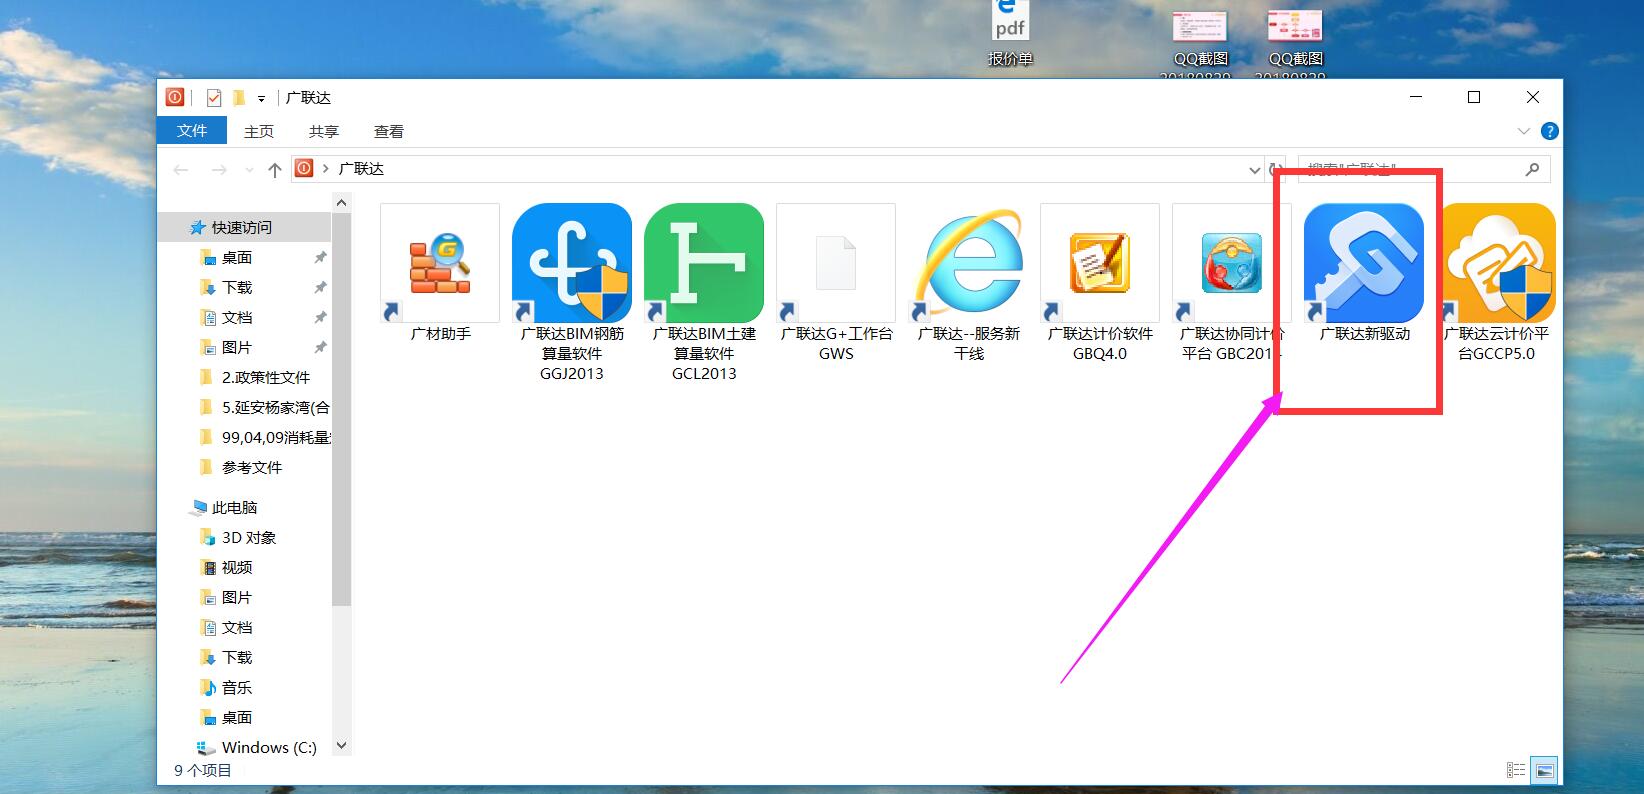Click the 9 个项目 status text
This screenshot has width=1644, height=794.
pyautogui.click(x=203, y=770)
